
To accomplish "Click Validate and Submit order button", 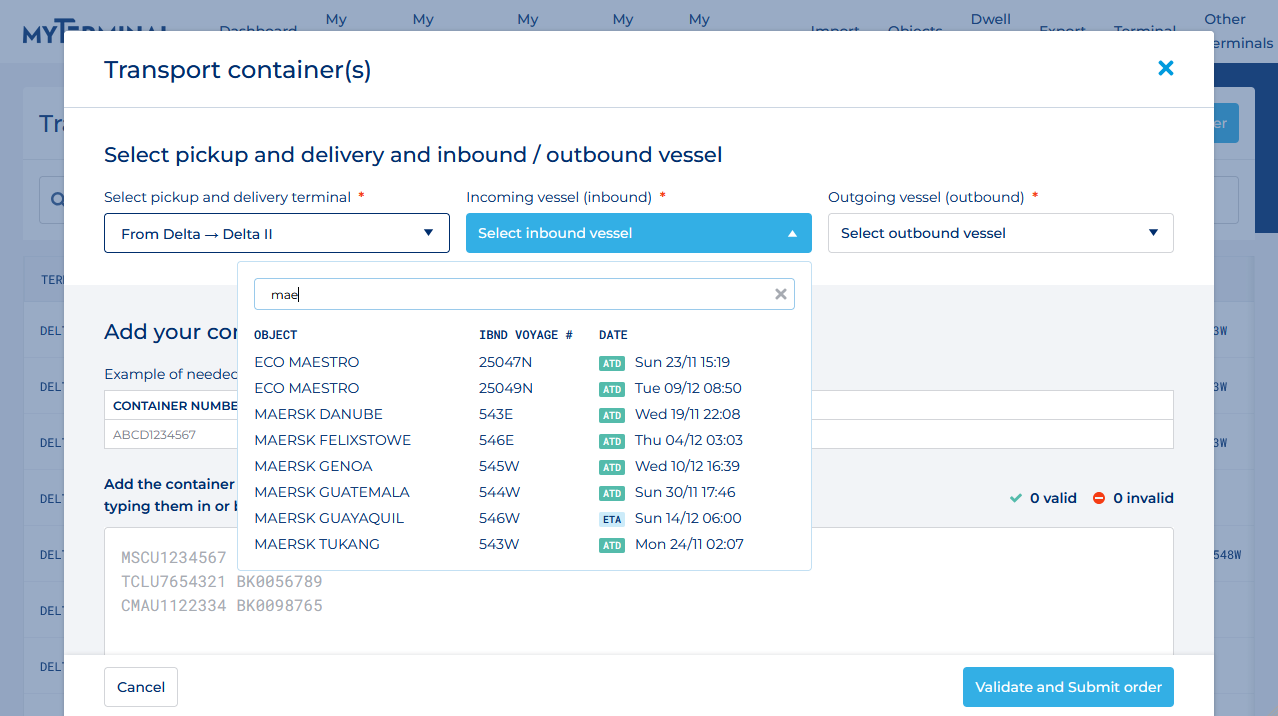I will (1067, 687).
